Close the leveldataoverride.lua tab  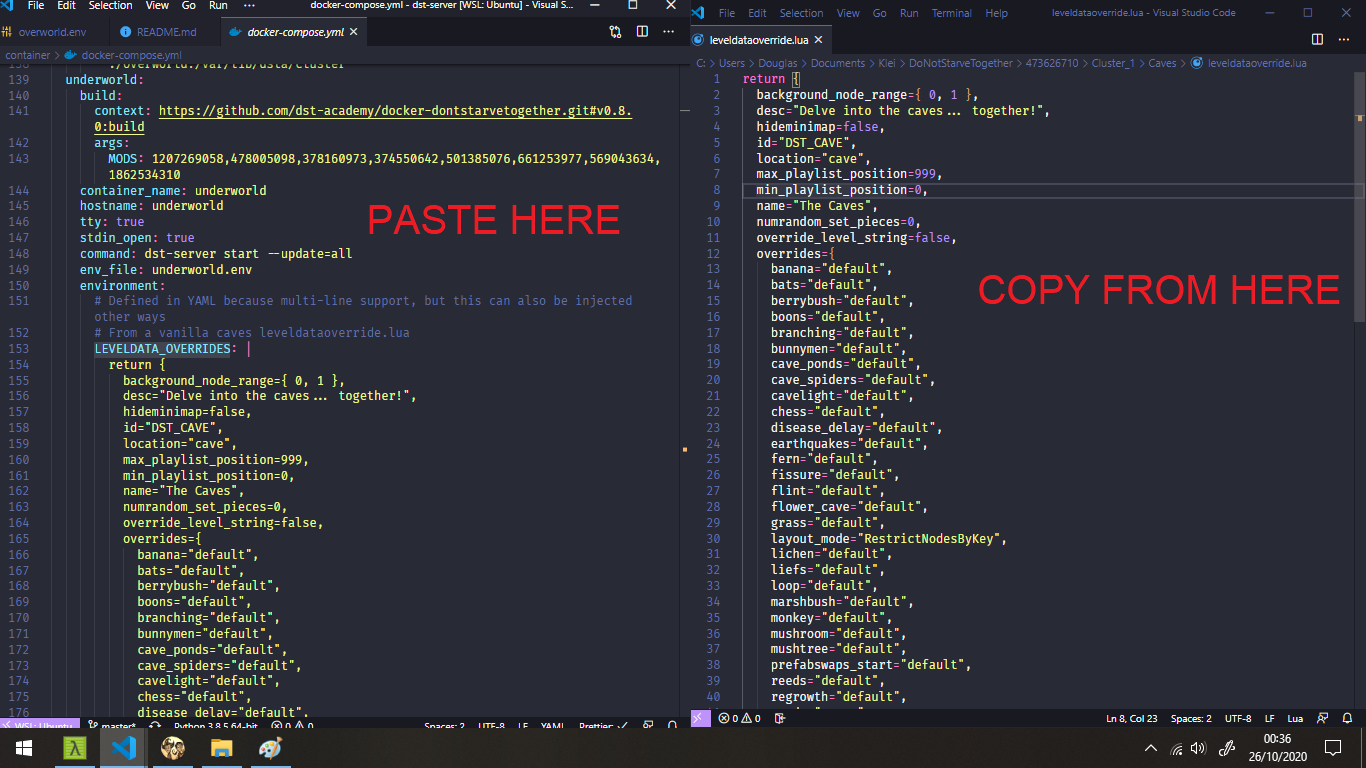[x=818, y=40]
